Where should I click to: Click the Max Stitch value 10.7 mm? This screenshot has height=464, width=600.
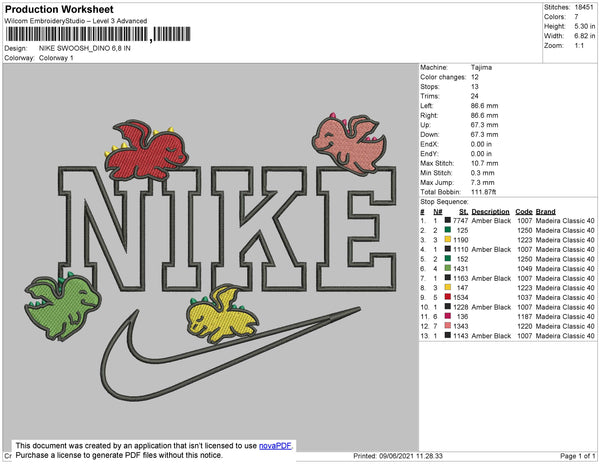pos(484,163)
